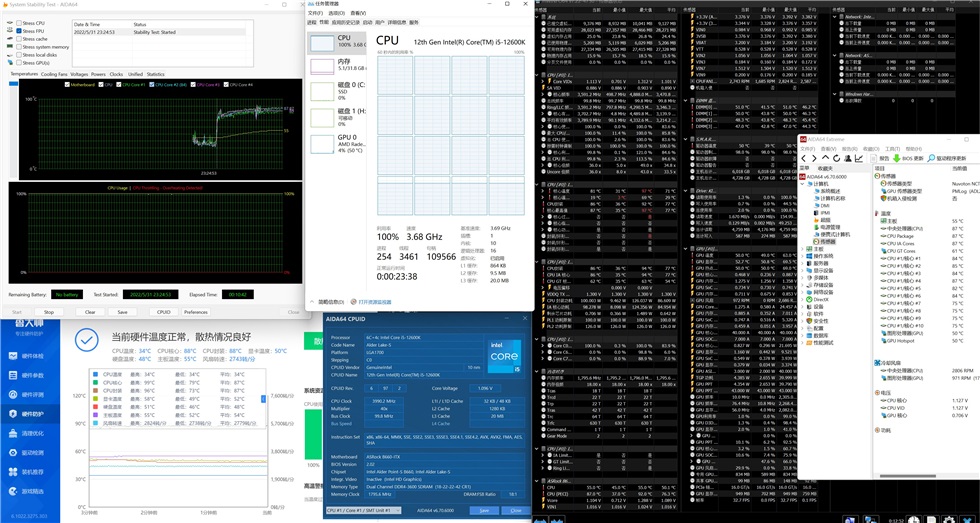Toggle CPU Core #1 graph legend checkbox
Screen dimensions: 980x523
click(x=119, y=85)
